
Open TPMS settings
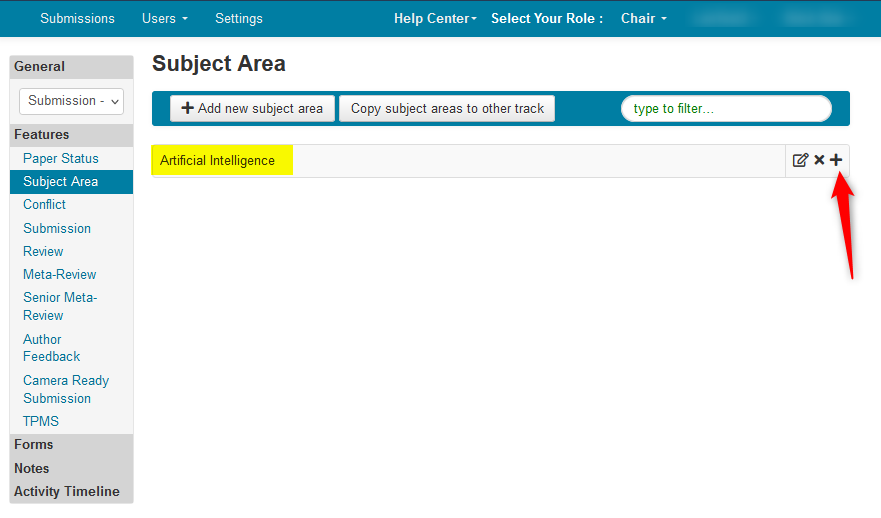click(x=41, y=421)
